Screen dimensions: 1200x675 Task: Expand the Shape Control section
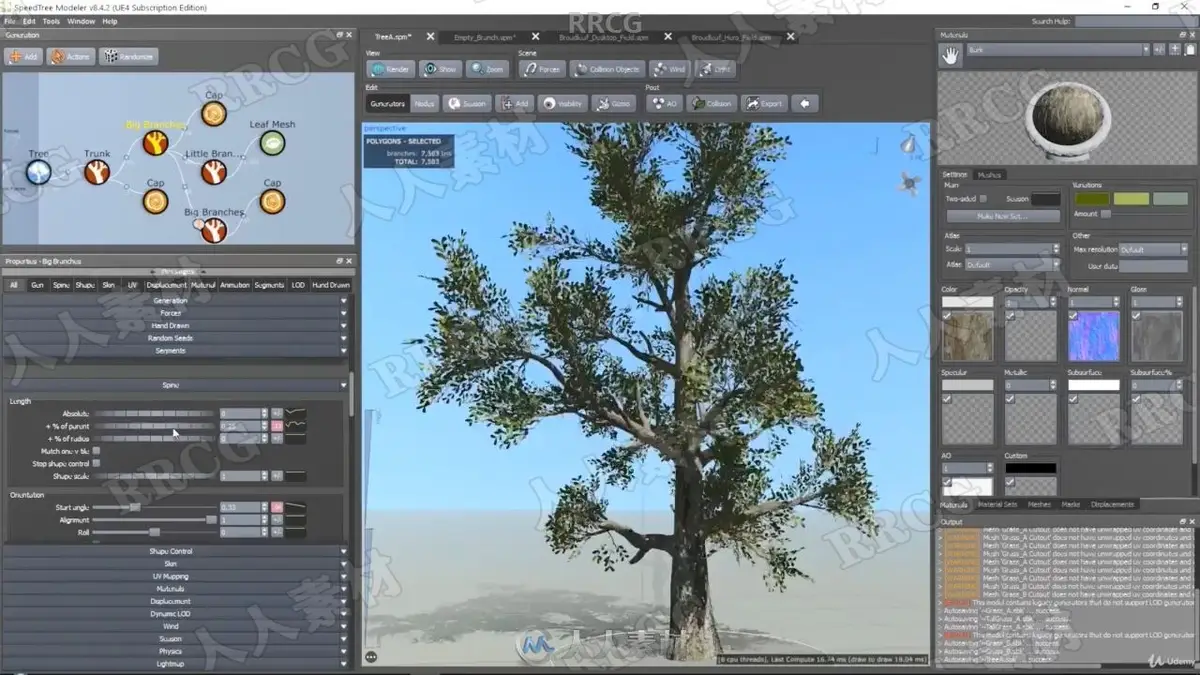(176, 551)
